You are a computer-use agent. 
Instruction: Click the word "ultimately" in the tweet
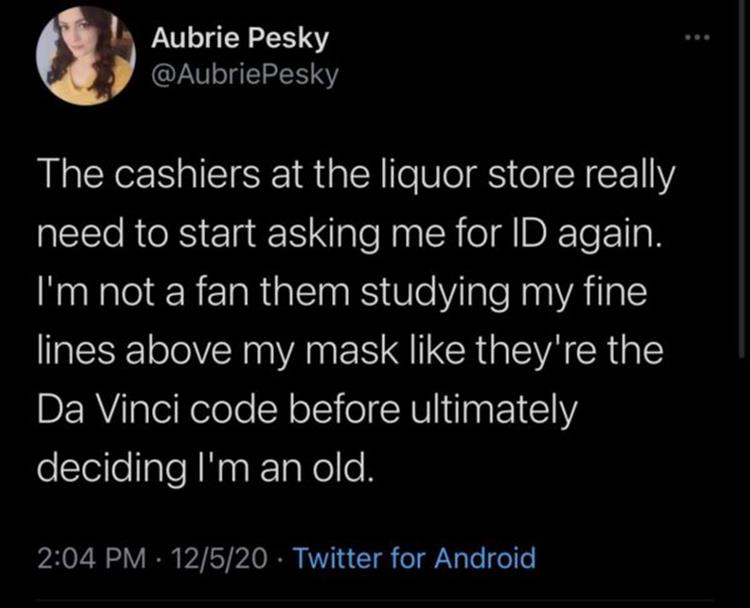coord(494,410)
